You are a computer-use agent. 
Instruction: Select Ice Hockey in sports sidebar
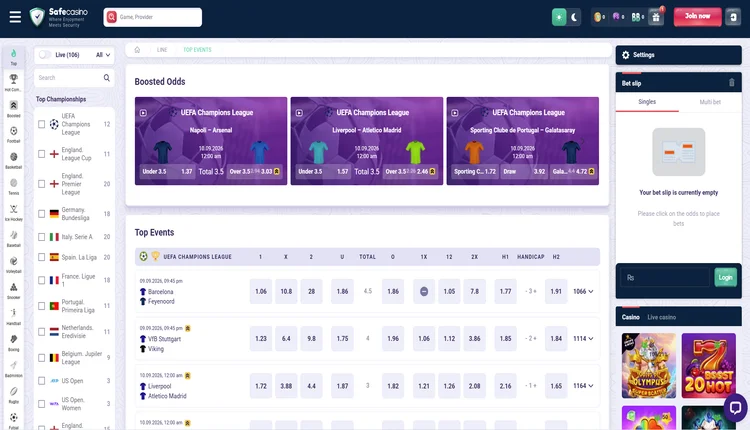click(13, 212)
